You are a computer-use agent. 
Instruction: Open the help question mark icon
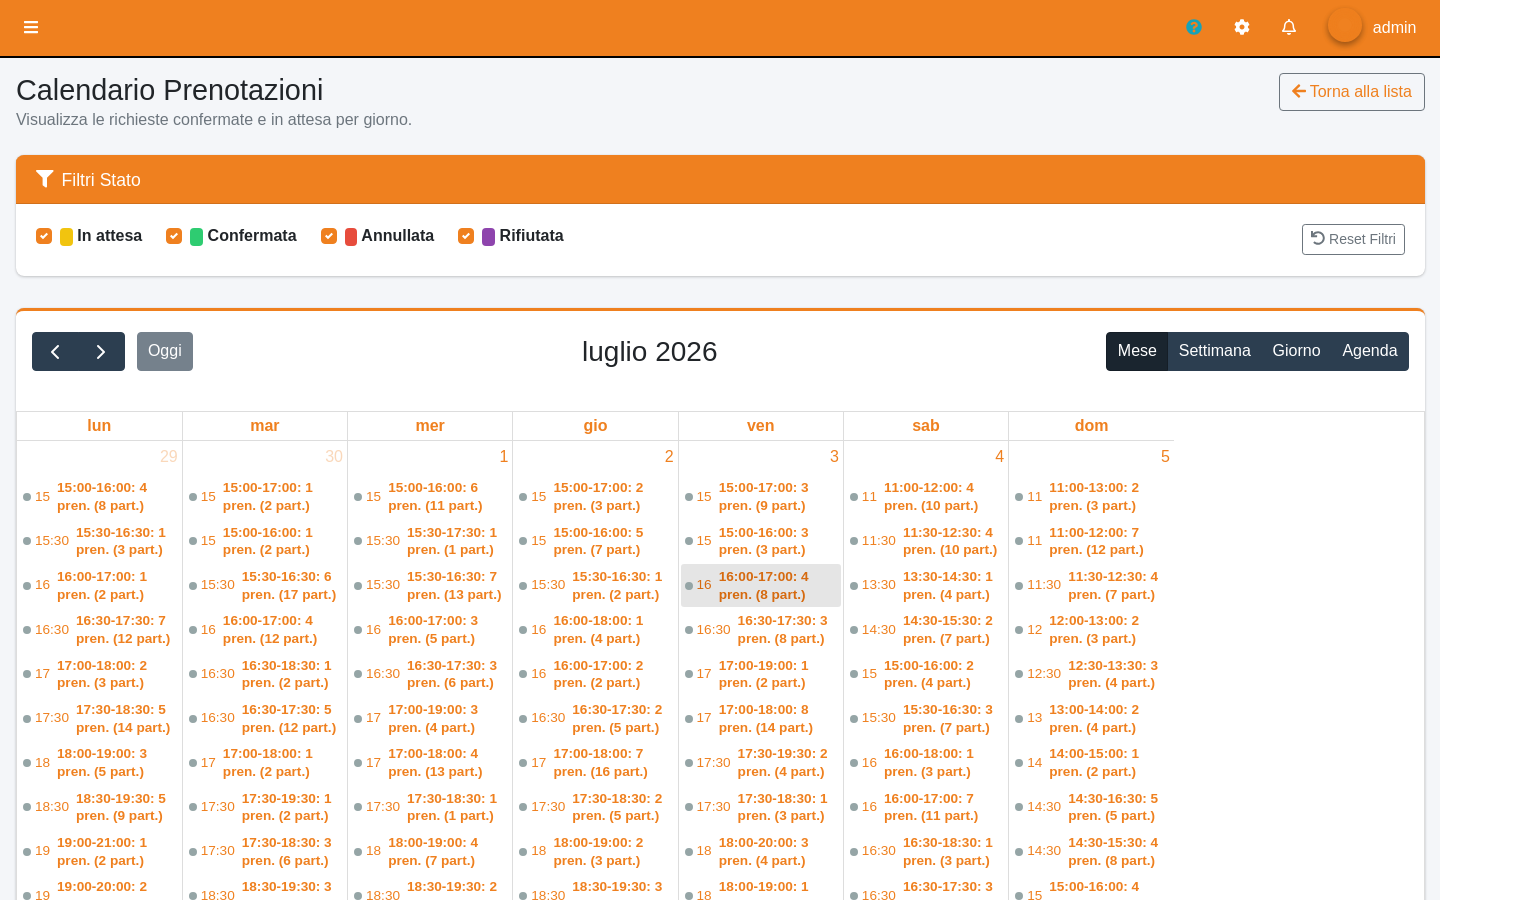1194,27
